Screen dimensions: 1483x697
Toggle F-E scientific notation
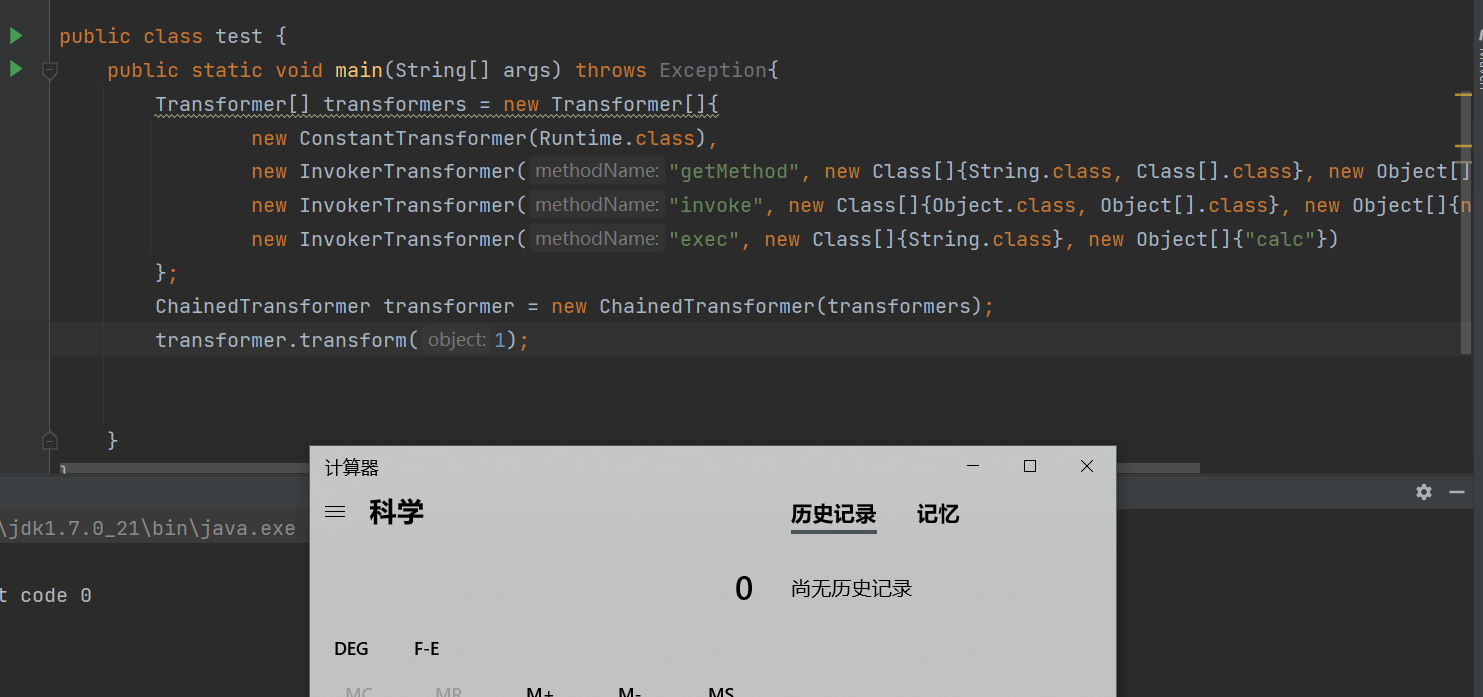click(427, 649)
